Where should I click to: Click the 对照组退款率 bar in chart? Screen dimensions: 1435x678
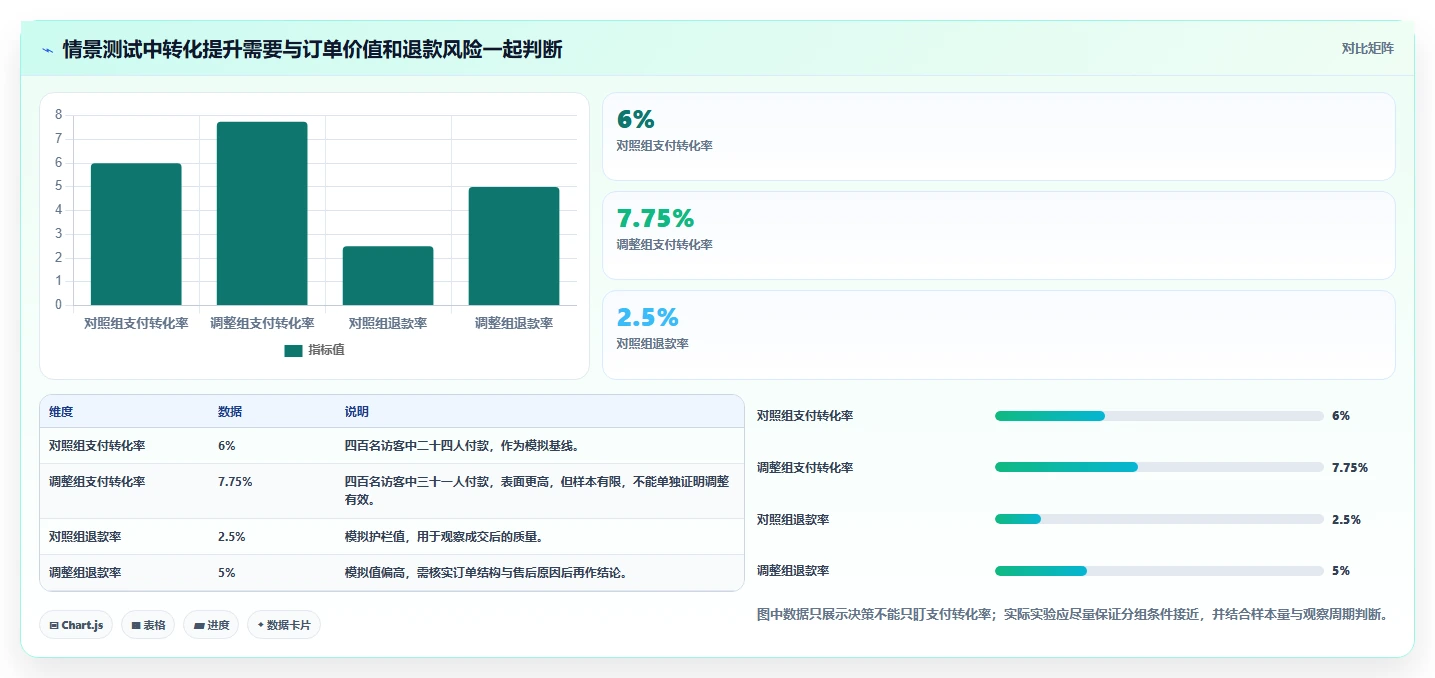[x=388, y=275]
